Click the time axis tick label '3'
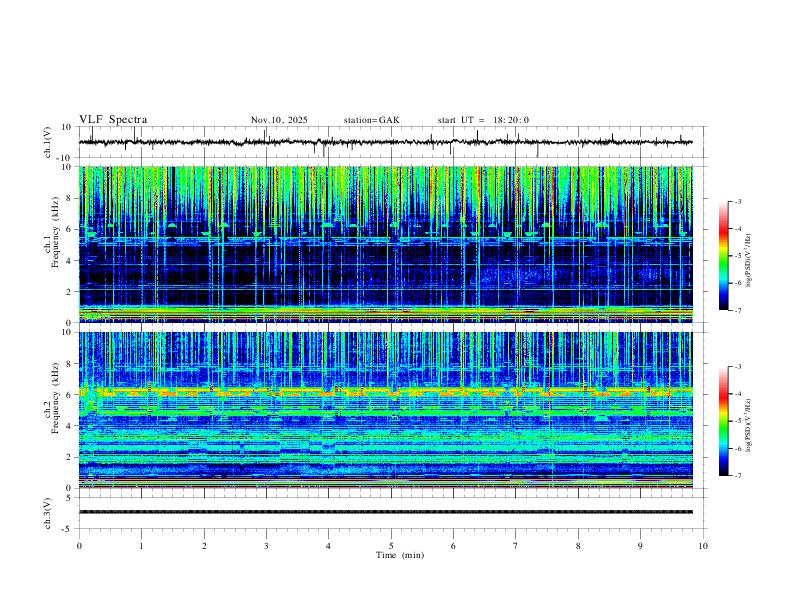Image resolution: width=792 pixels, height=612 pixels. tap(266, 546)
